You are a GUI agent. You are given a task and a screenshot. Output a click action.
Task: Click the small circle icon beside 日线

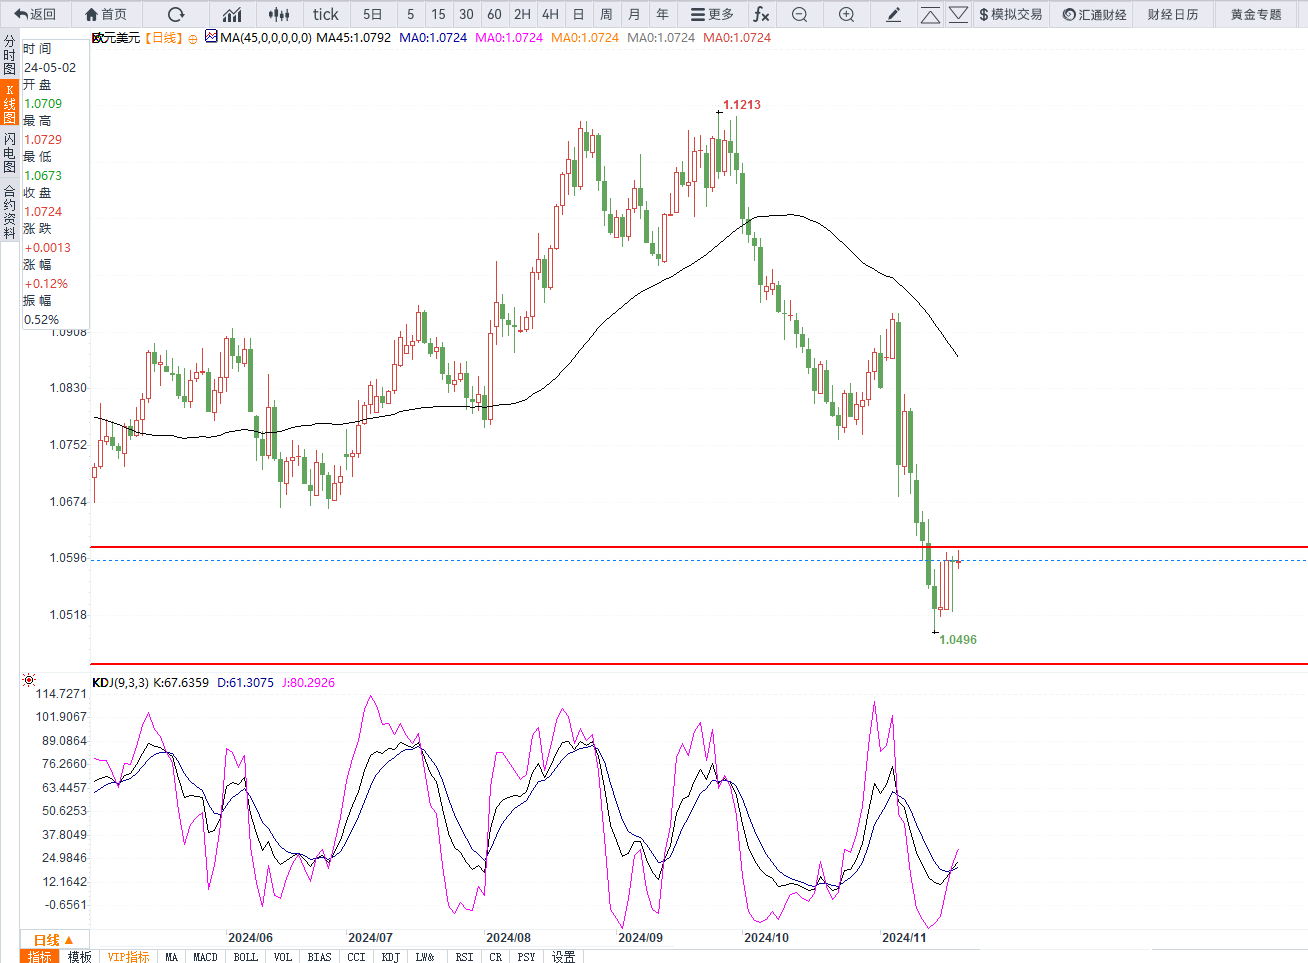coord(193,39)
